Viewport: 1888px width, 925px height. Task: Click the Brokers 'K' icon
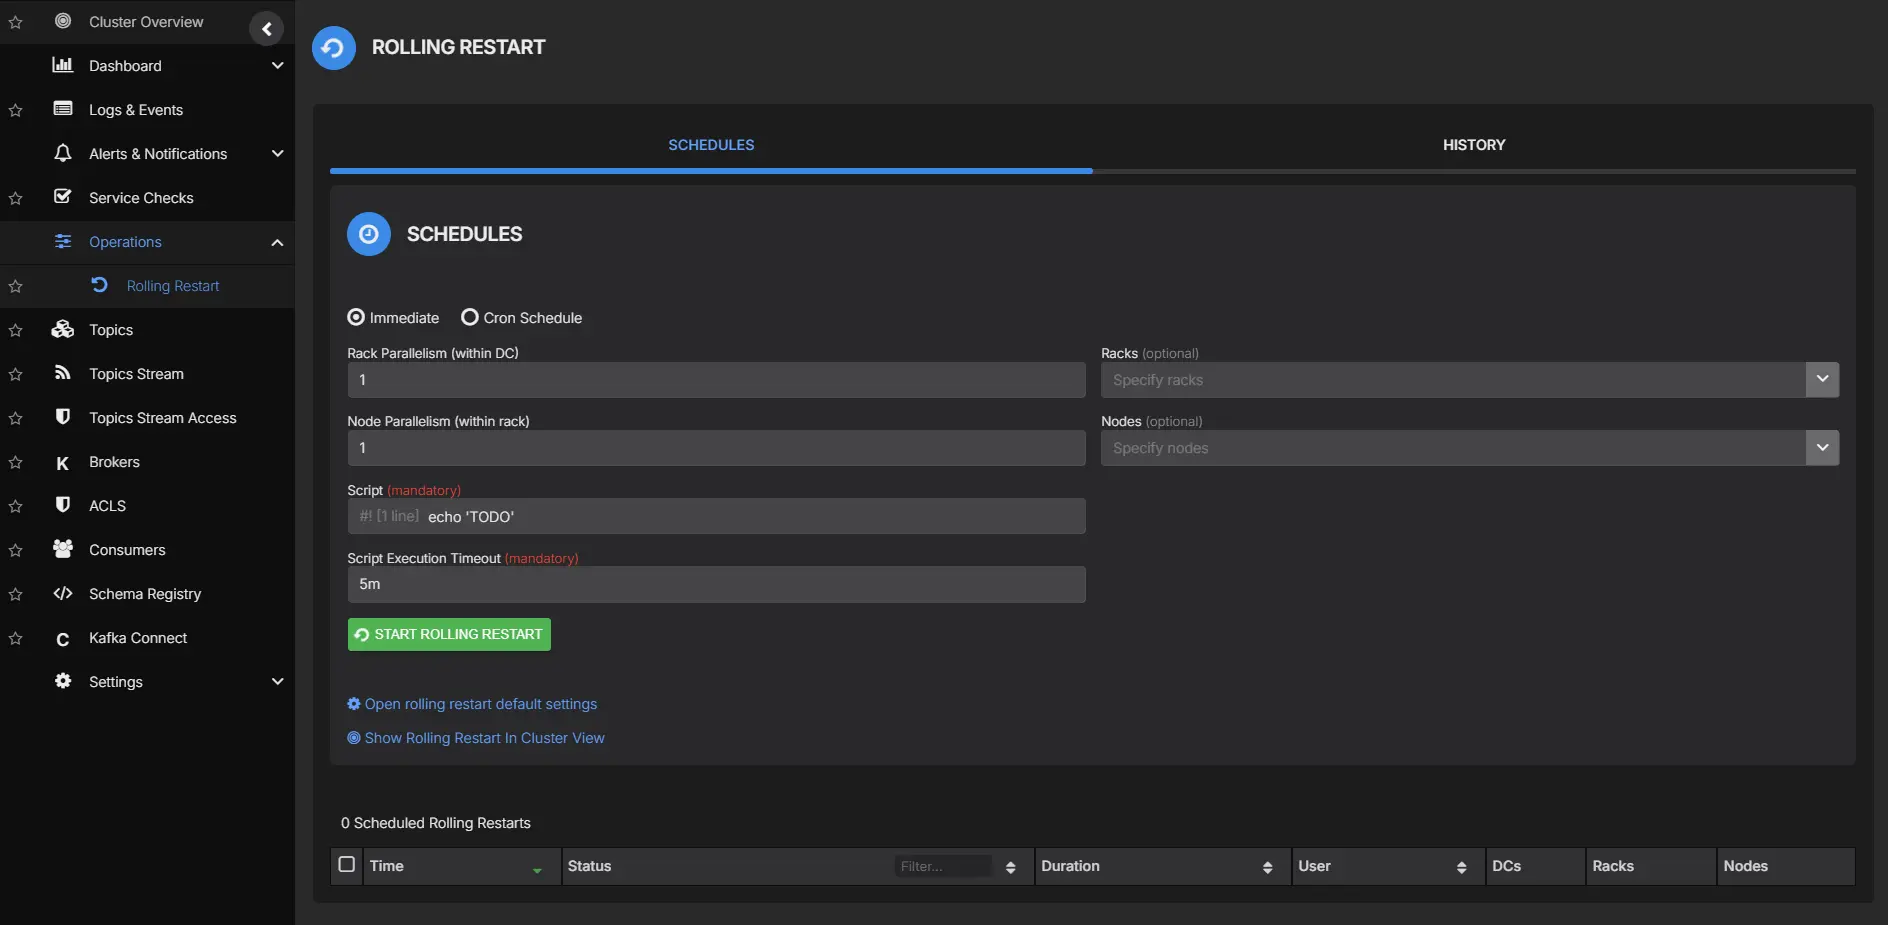[x=62, y=462]
